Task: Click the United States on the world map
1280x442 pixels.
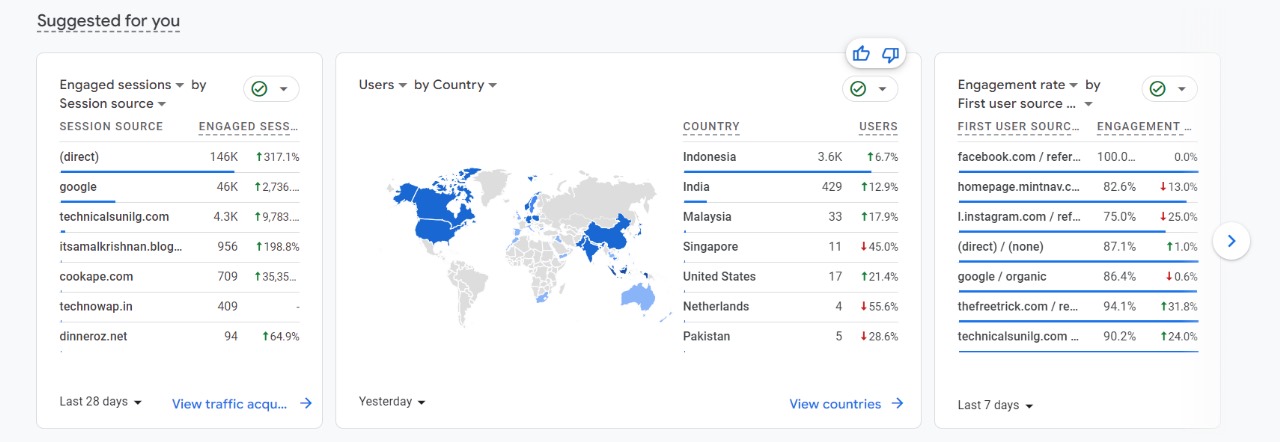Action: (x=432, y=230)
